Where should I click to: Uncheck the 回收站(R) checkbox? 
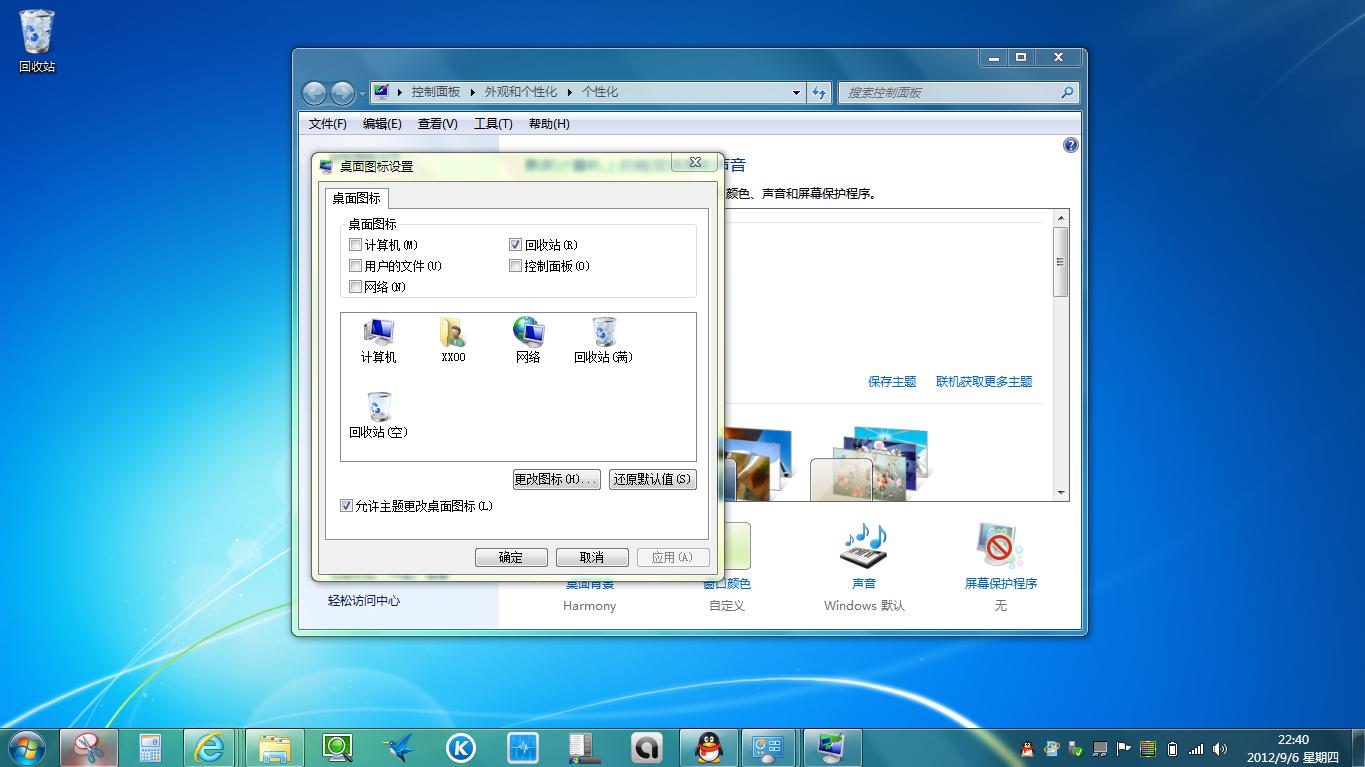click(515, 244)
